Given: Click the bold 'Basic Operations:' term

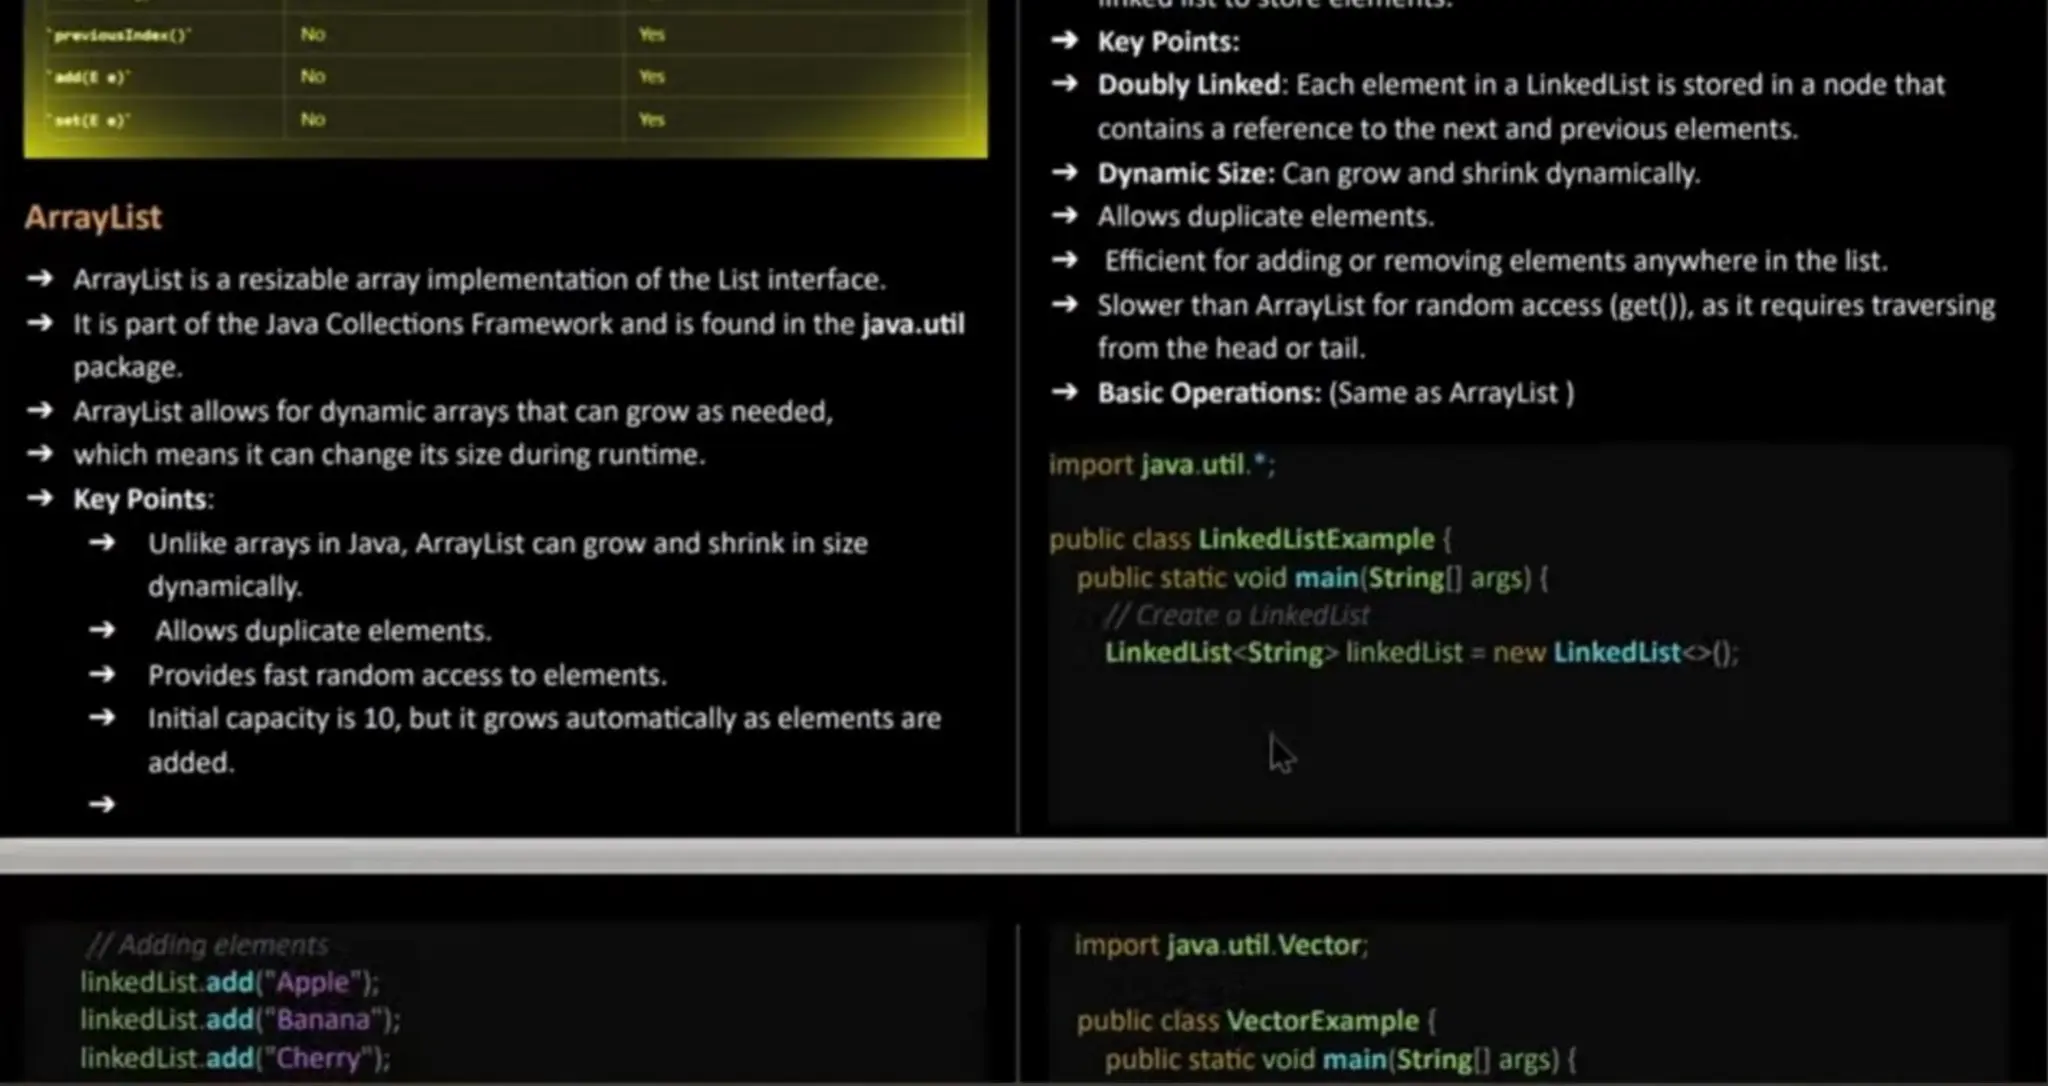Looking at the screenshot, I should 1209,393.
